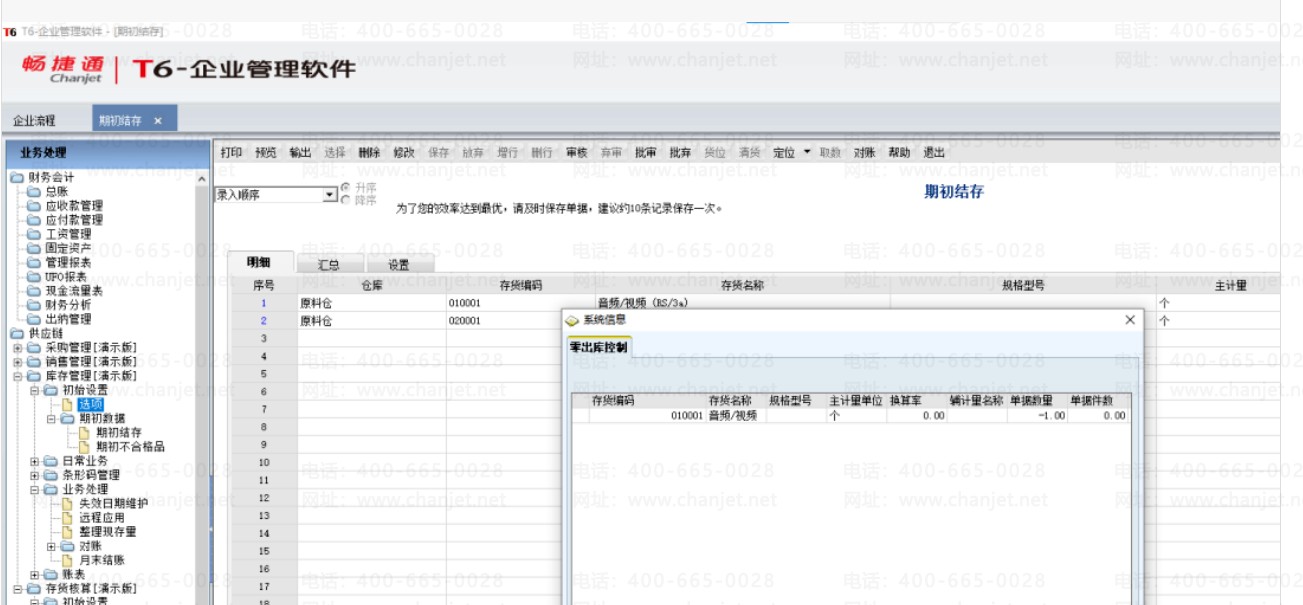The image size is (1303, 605).
Task: Click 批弃 toolbar button
Action: click(x=680, y=153)
